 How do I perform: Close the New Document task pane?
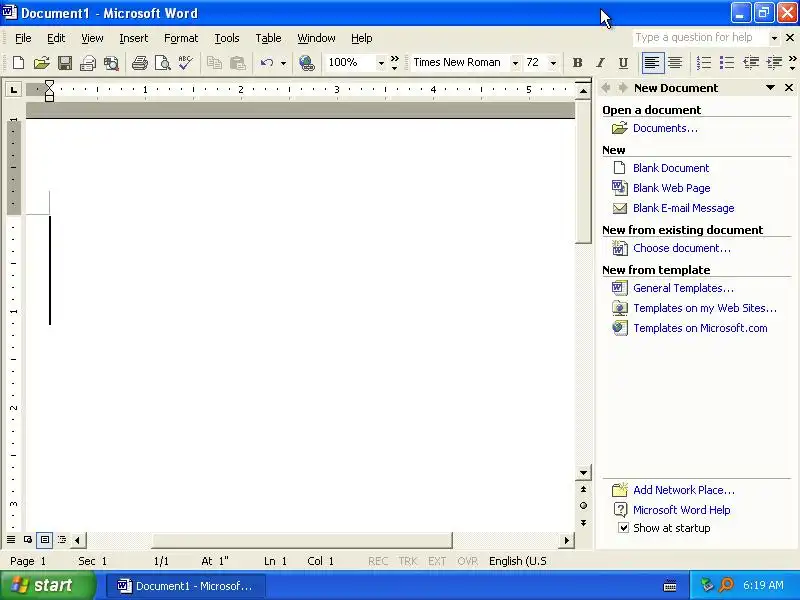pyautogui.click(x=789, y=88)
